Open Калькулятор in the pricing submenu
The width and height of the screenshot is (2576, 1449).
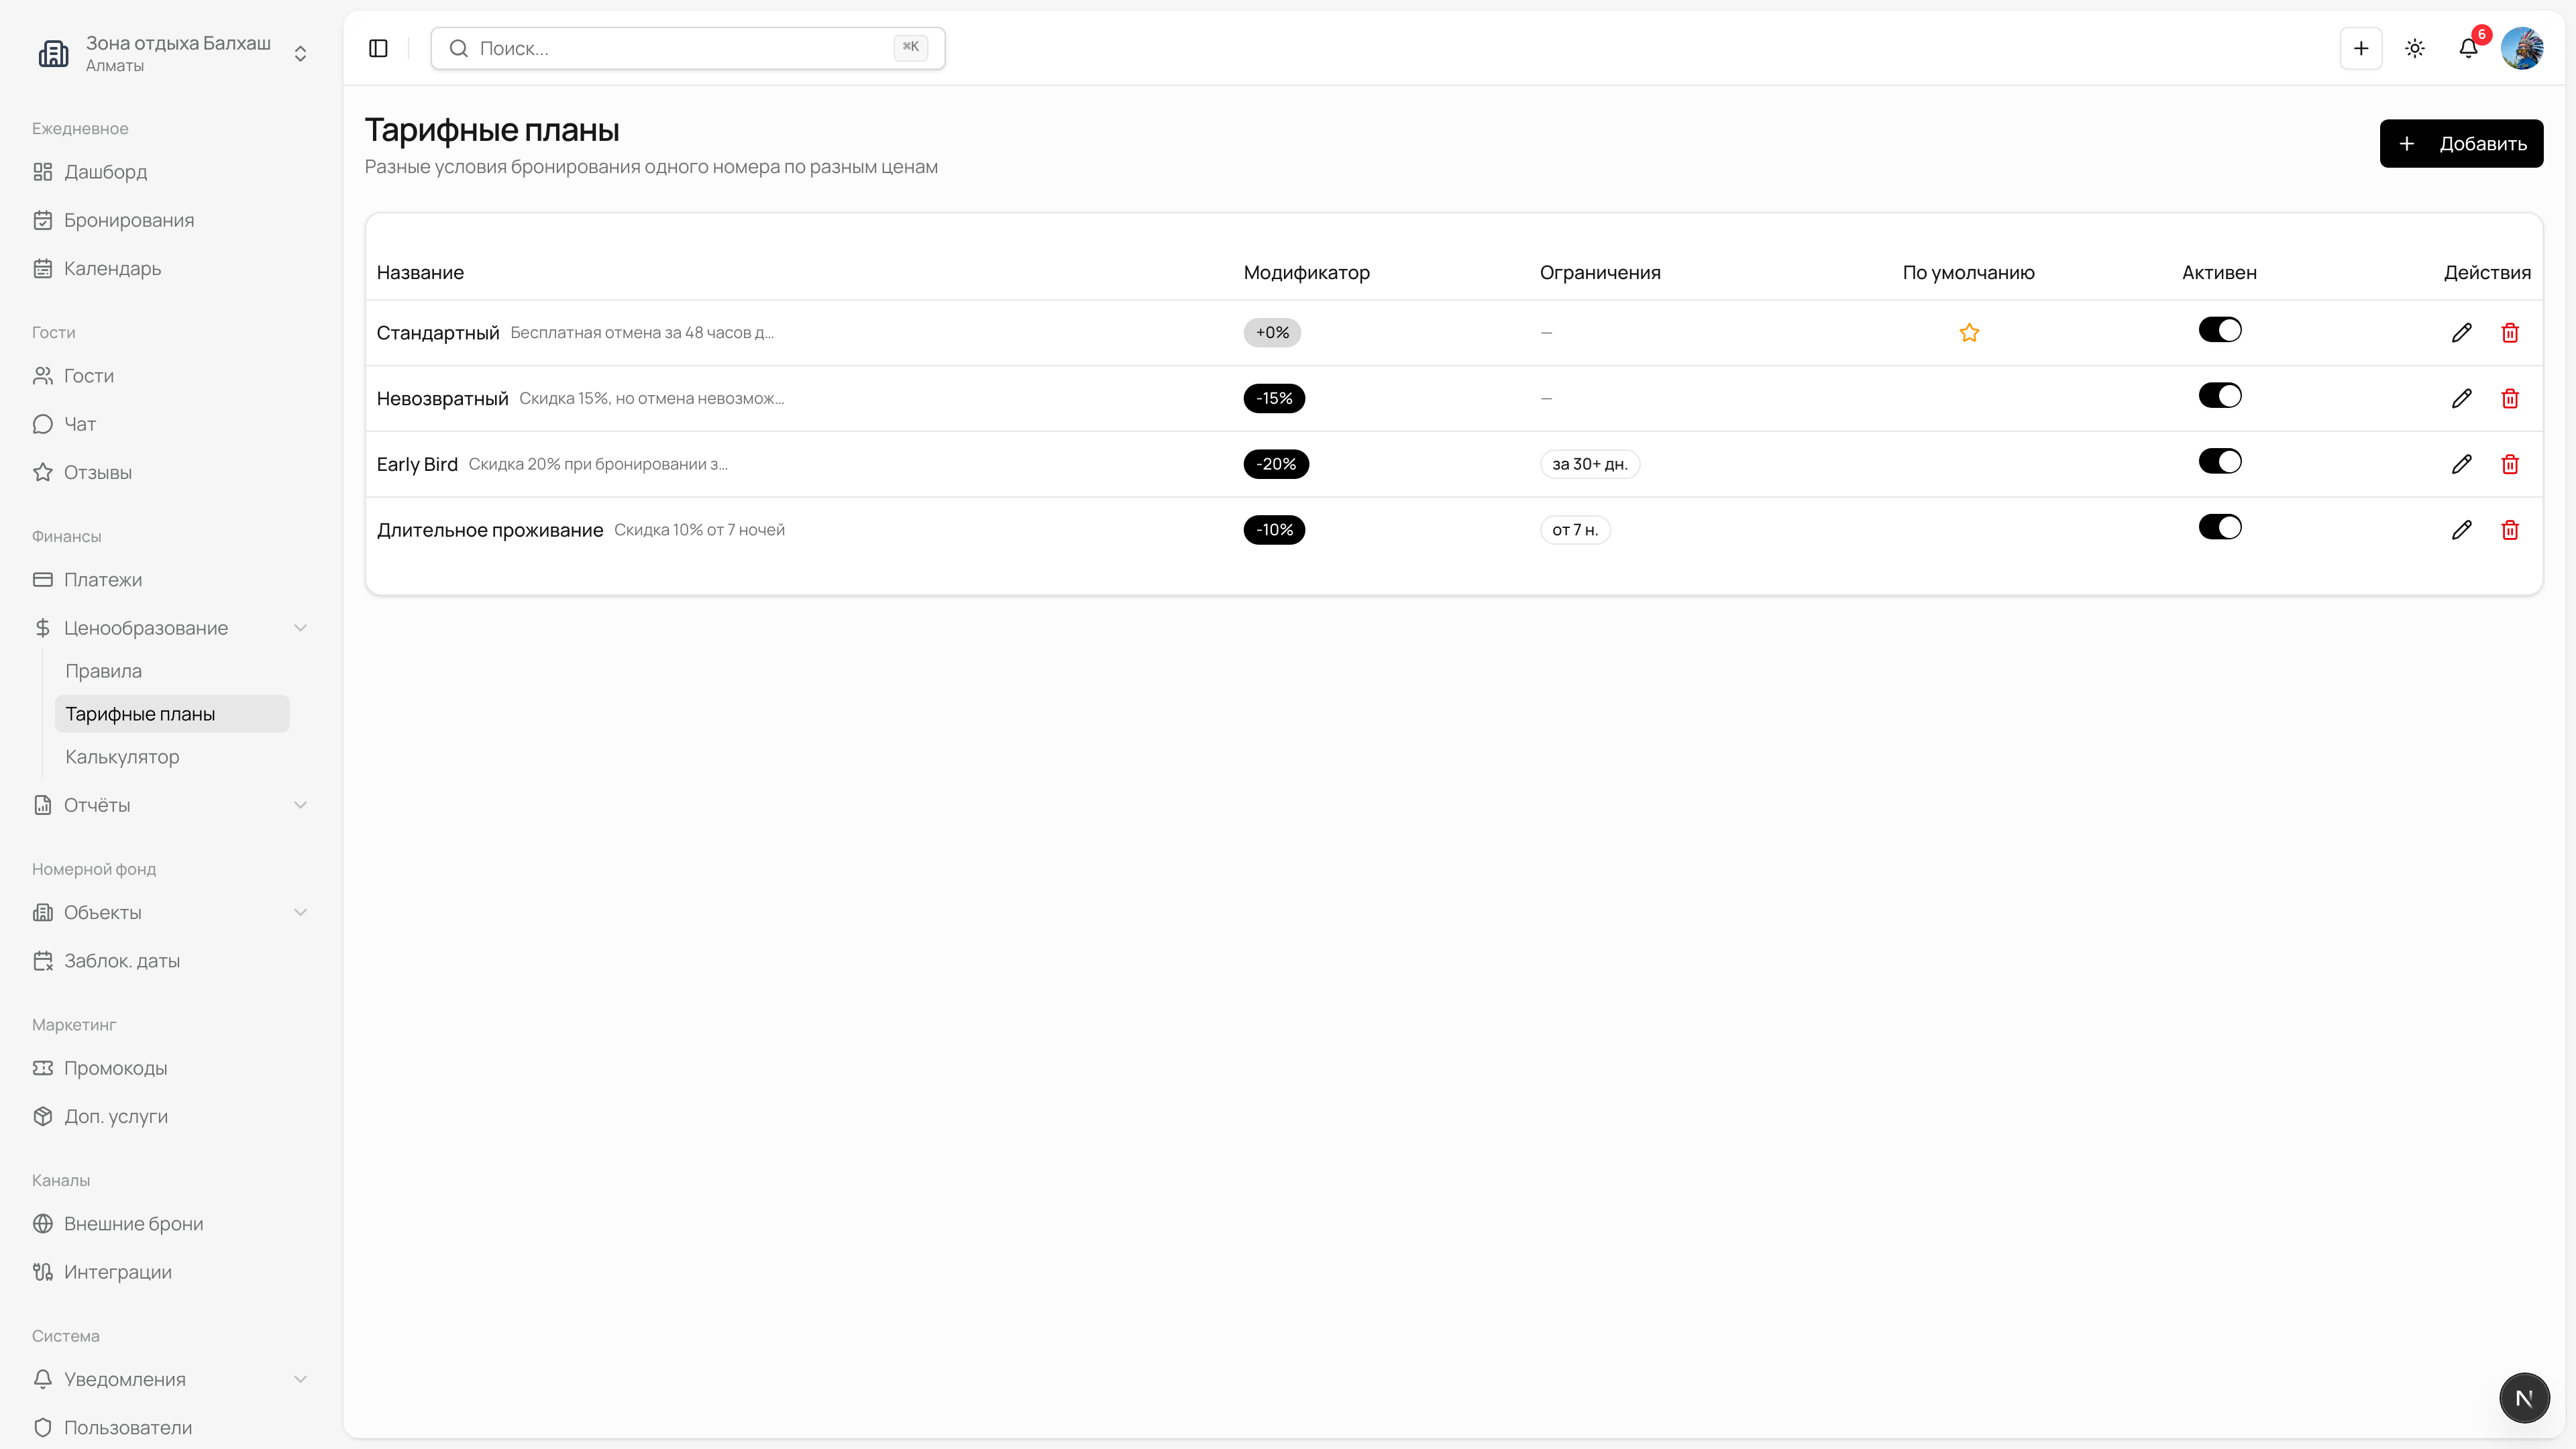pyautogui.click(x=122, y=757)
